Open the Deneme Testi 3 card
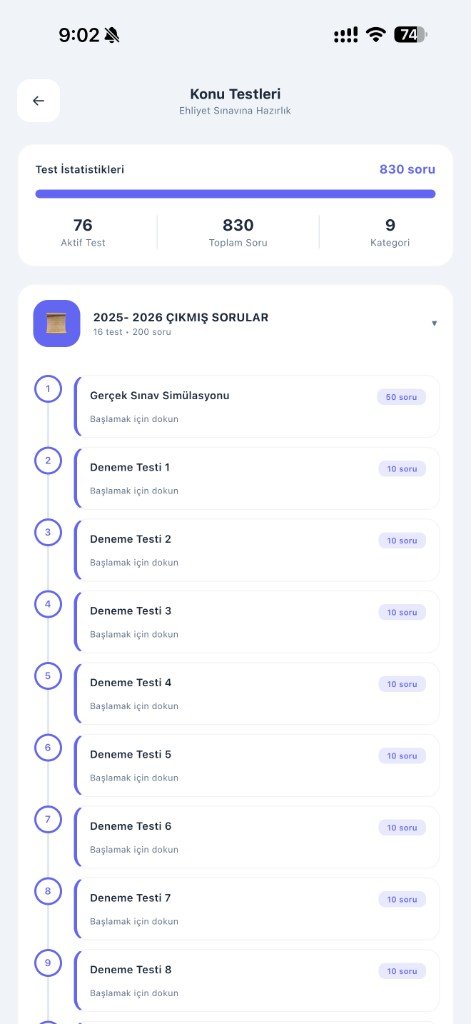 pos(257,622)
